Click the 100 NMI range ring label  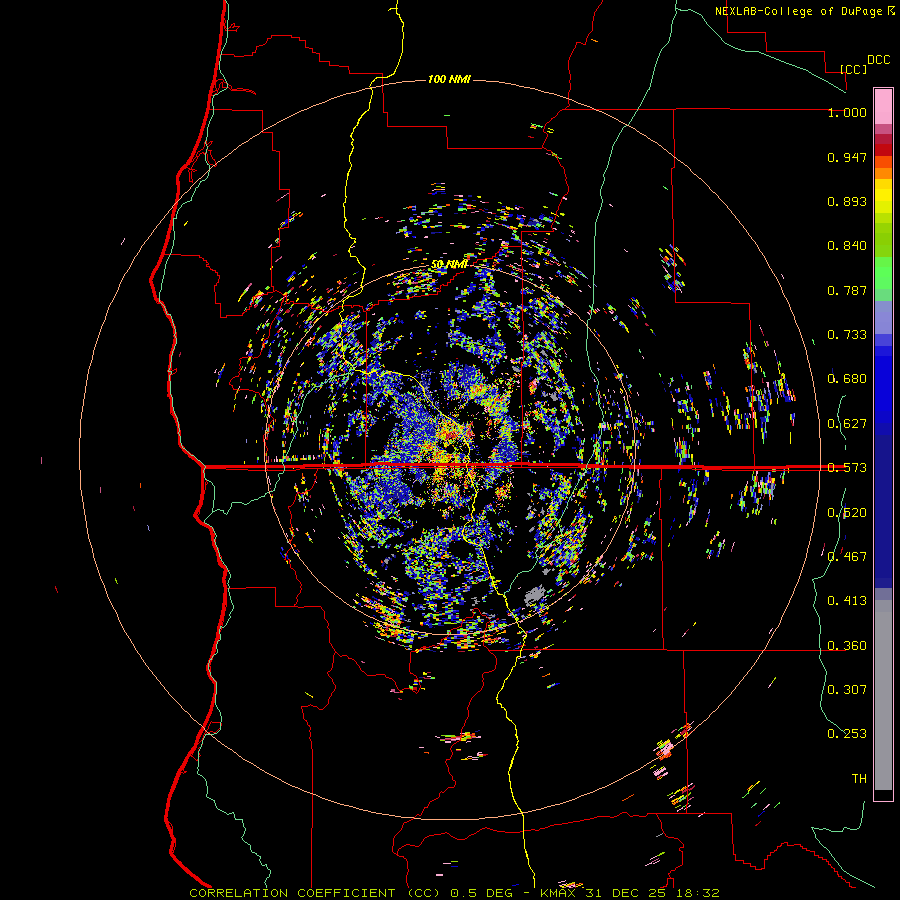[449, 79]
